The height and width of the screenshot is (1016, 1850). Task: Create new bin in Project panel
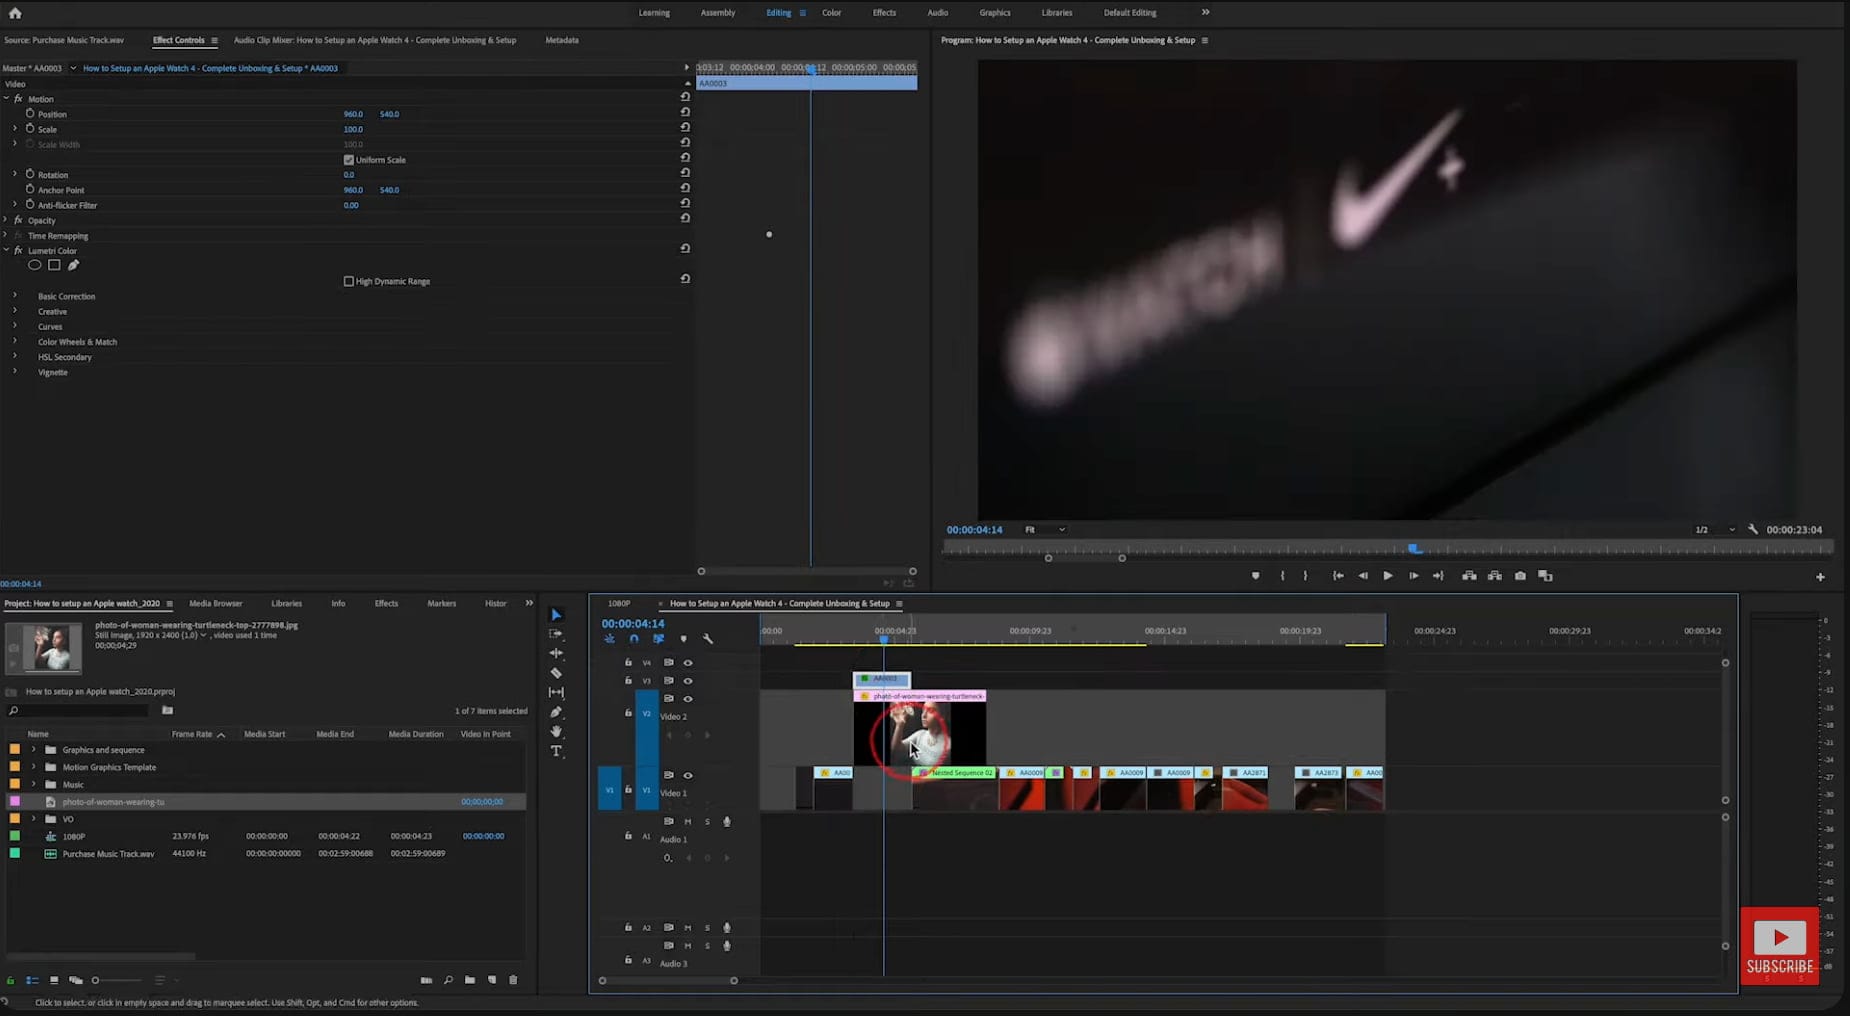pyautogui.click(x=470, y=980)
